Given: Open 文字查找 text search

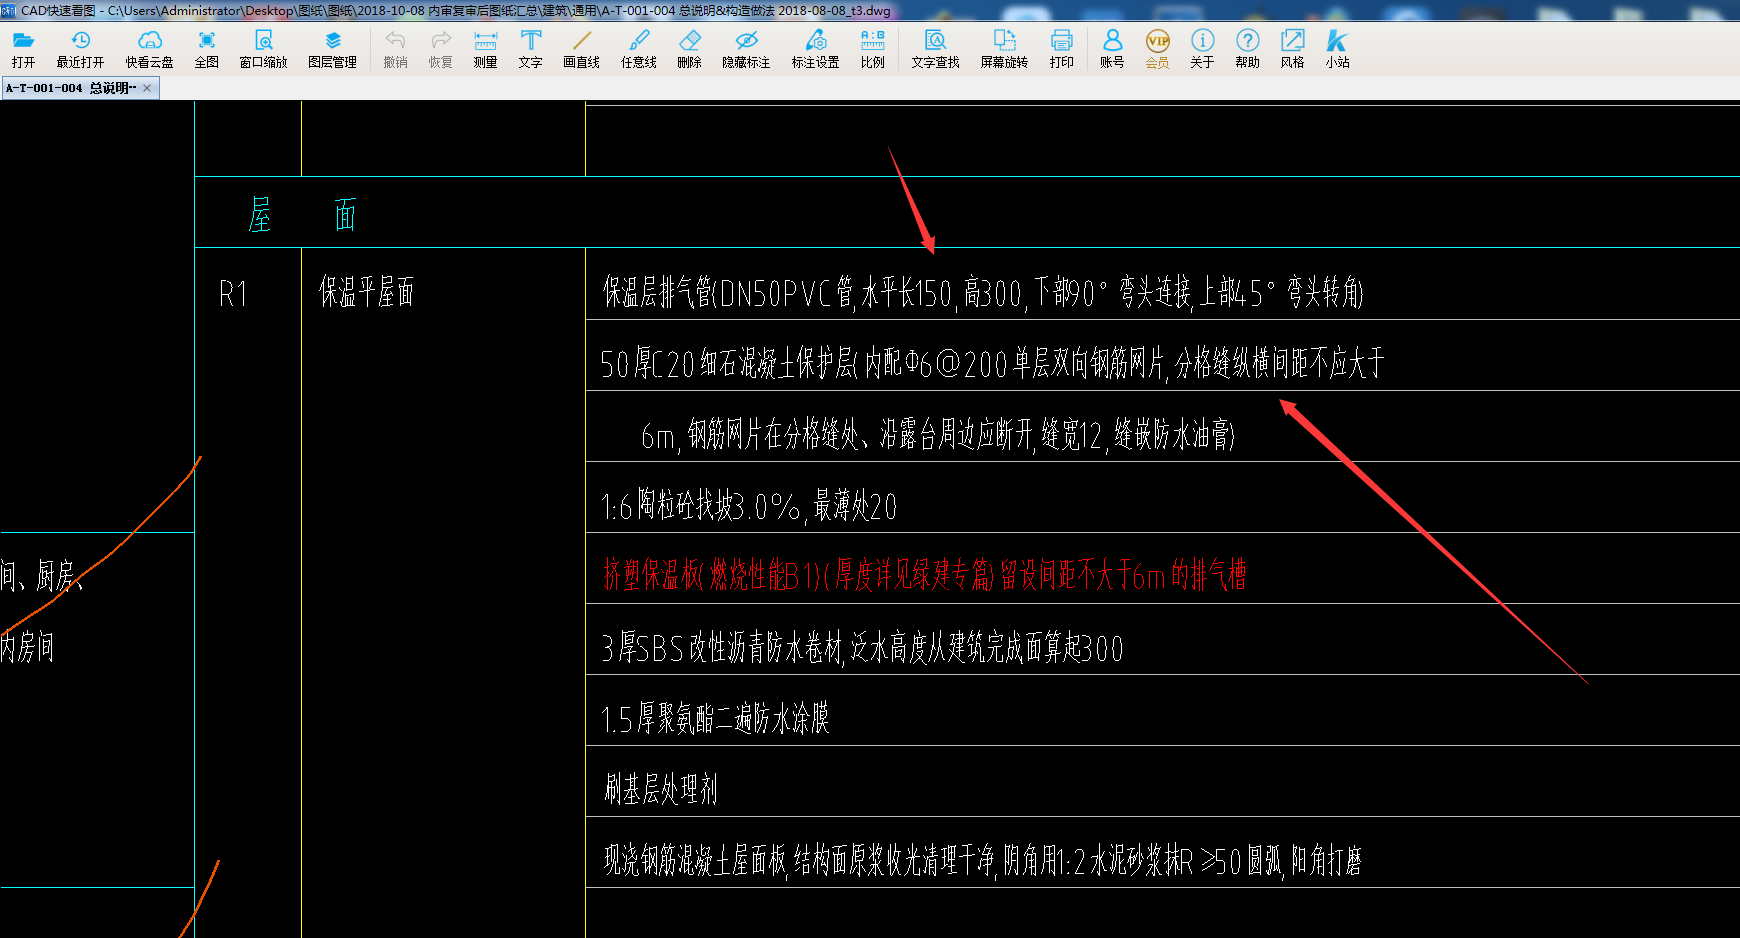Looking at the screenshot, I should coord(936,48).
